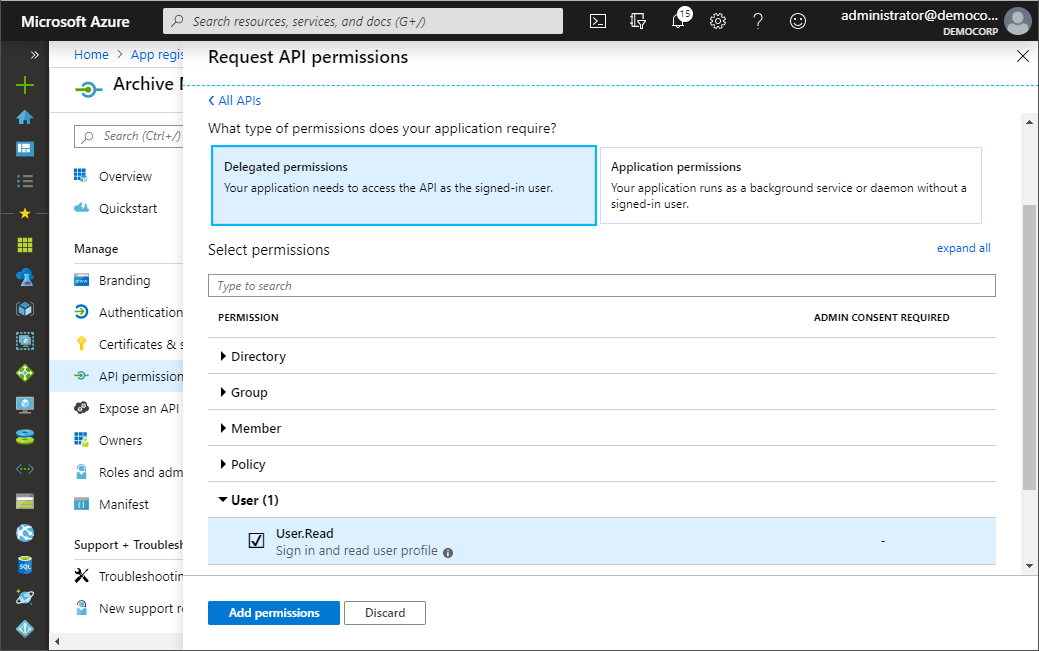The height and width of the screenshot is (651, 1039).
Task: Open the feedback smiley icon
Action: [798, 21]
